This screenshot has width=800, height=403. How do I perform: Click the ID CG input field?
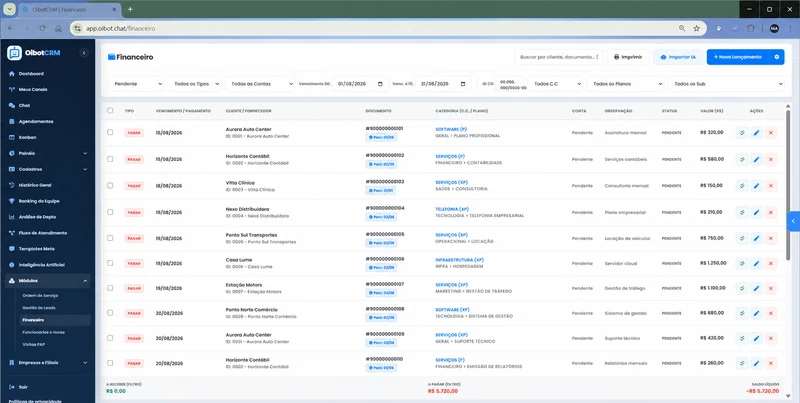coord(510,84)
